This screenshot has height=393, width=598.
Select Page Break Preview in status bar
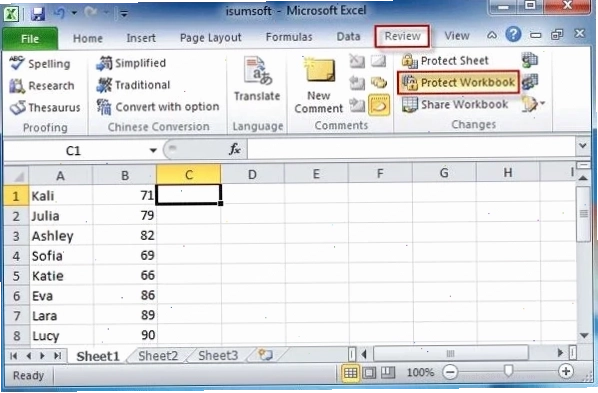tap(388, 372)
